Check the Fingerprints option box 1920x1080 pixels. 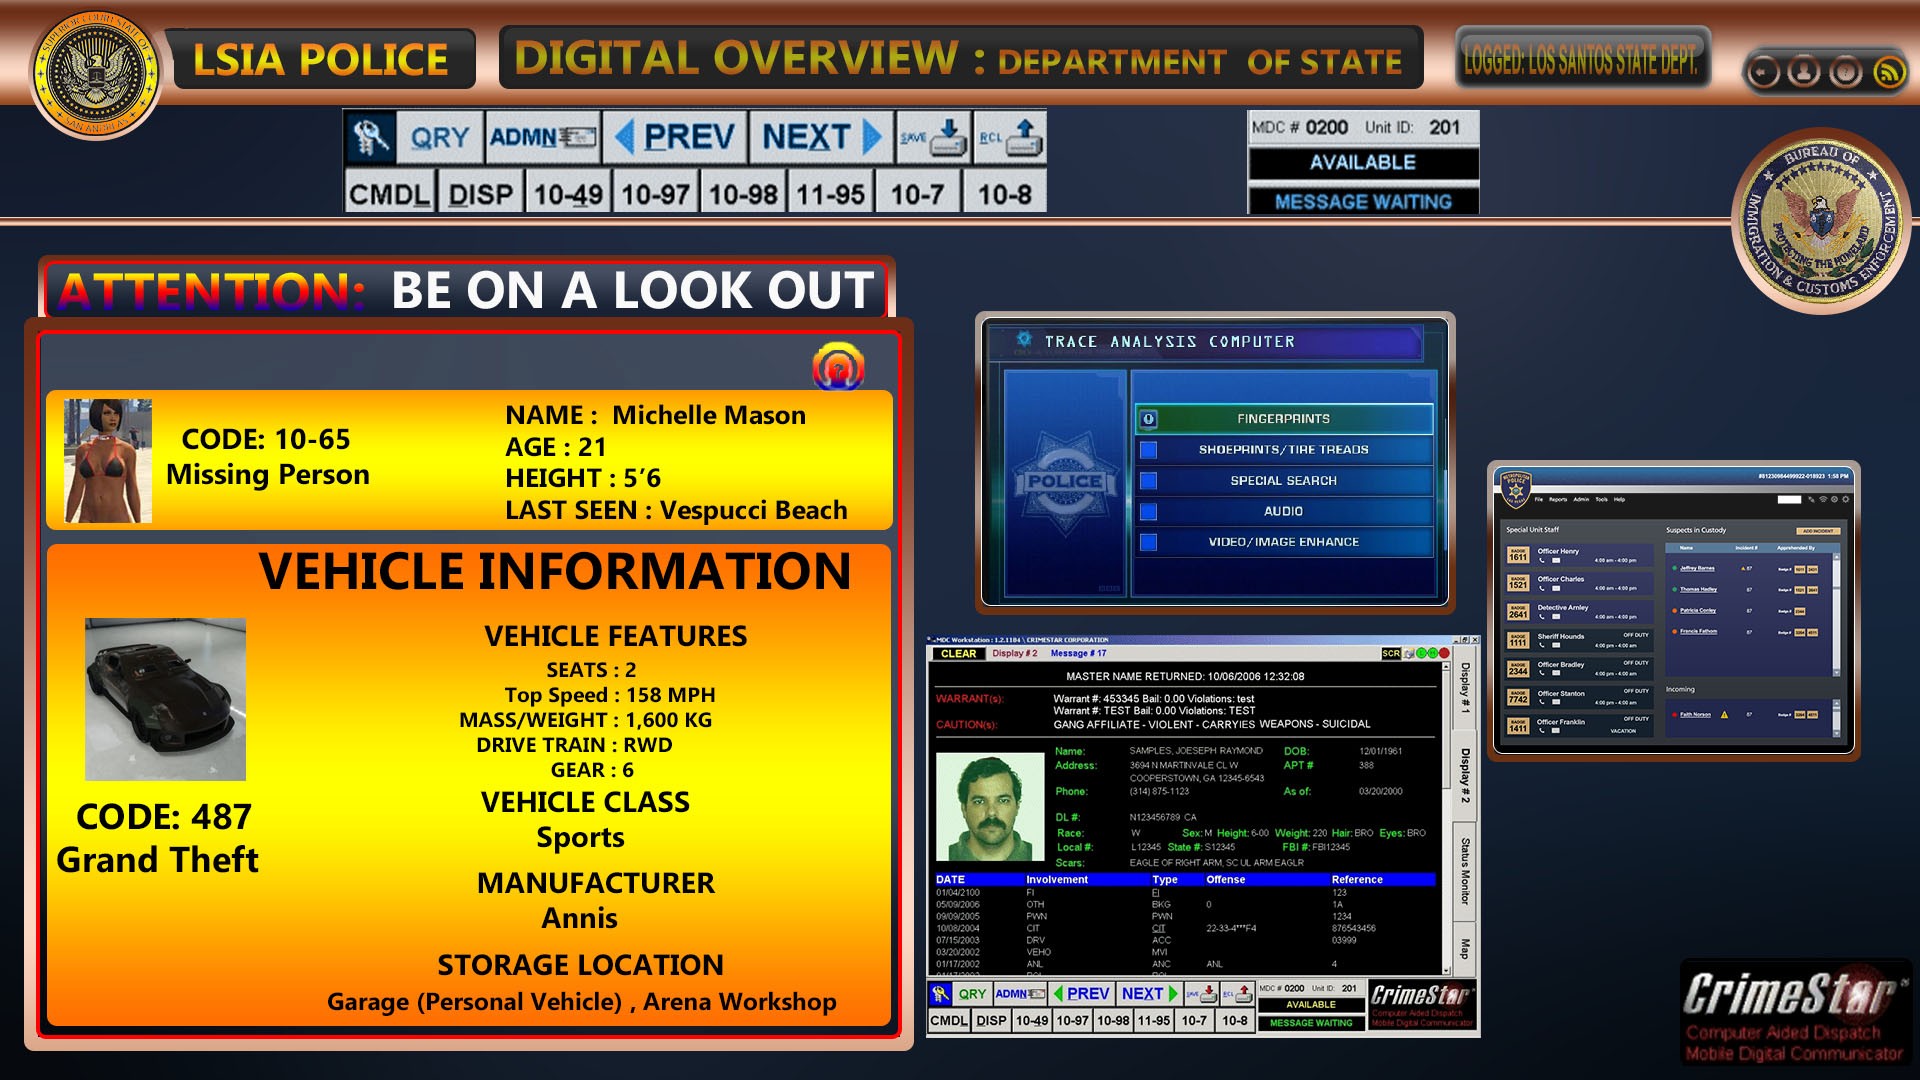(x=1149, y=419)
